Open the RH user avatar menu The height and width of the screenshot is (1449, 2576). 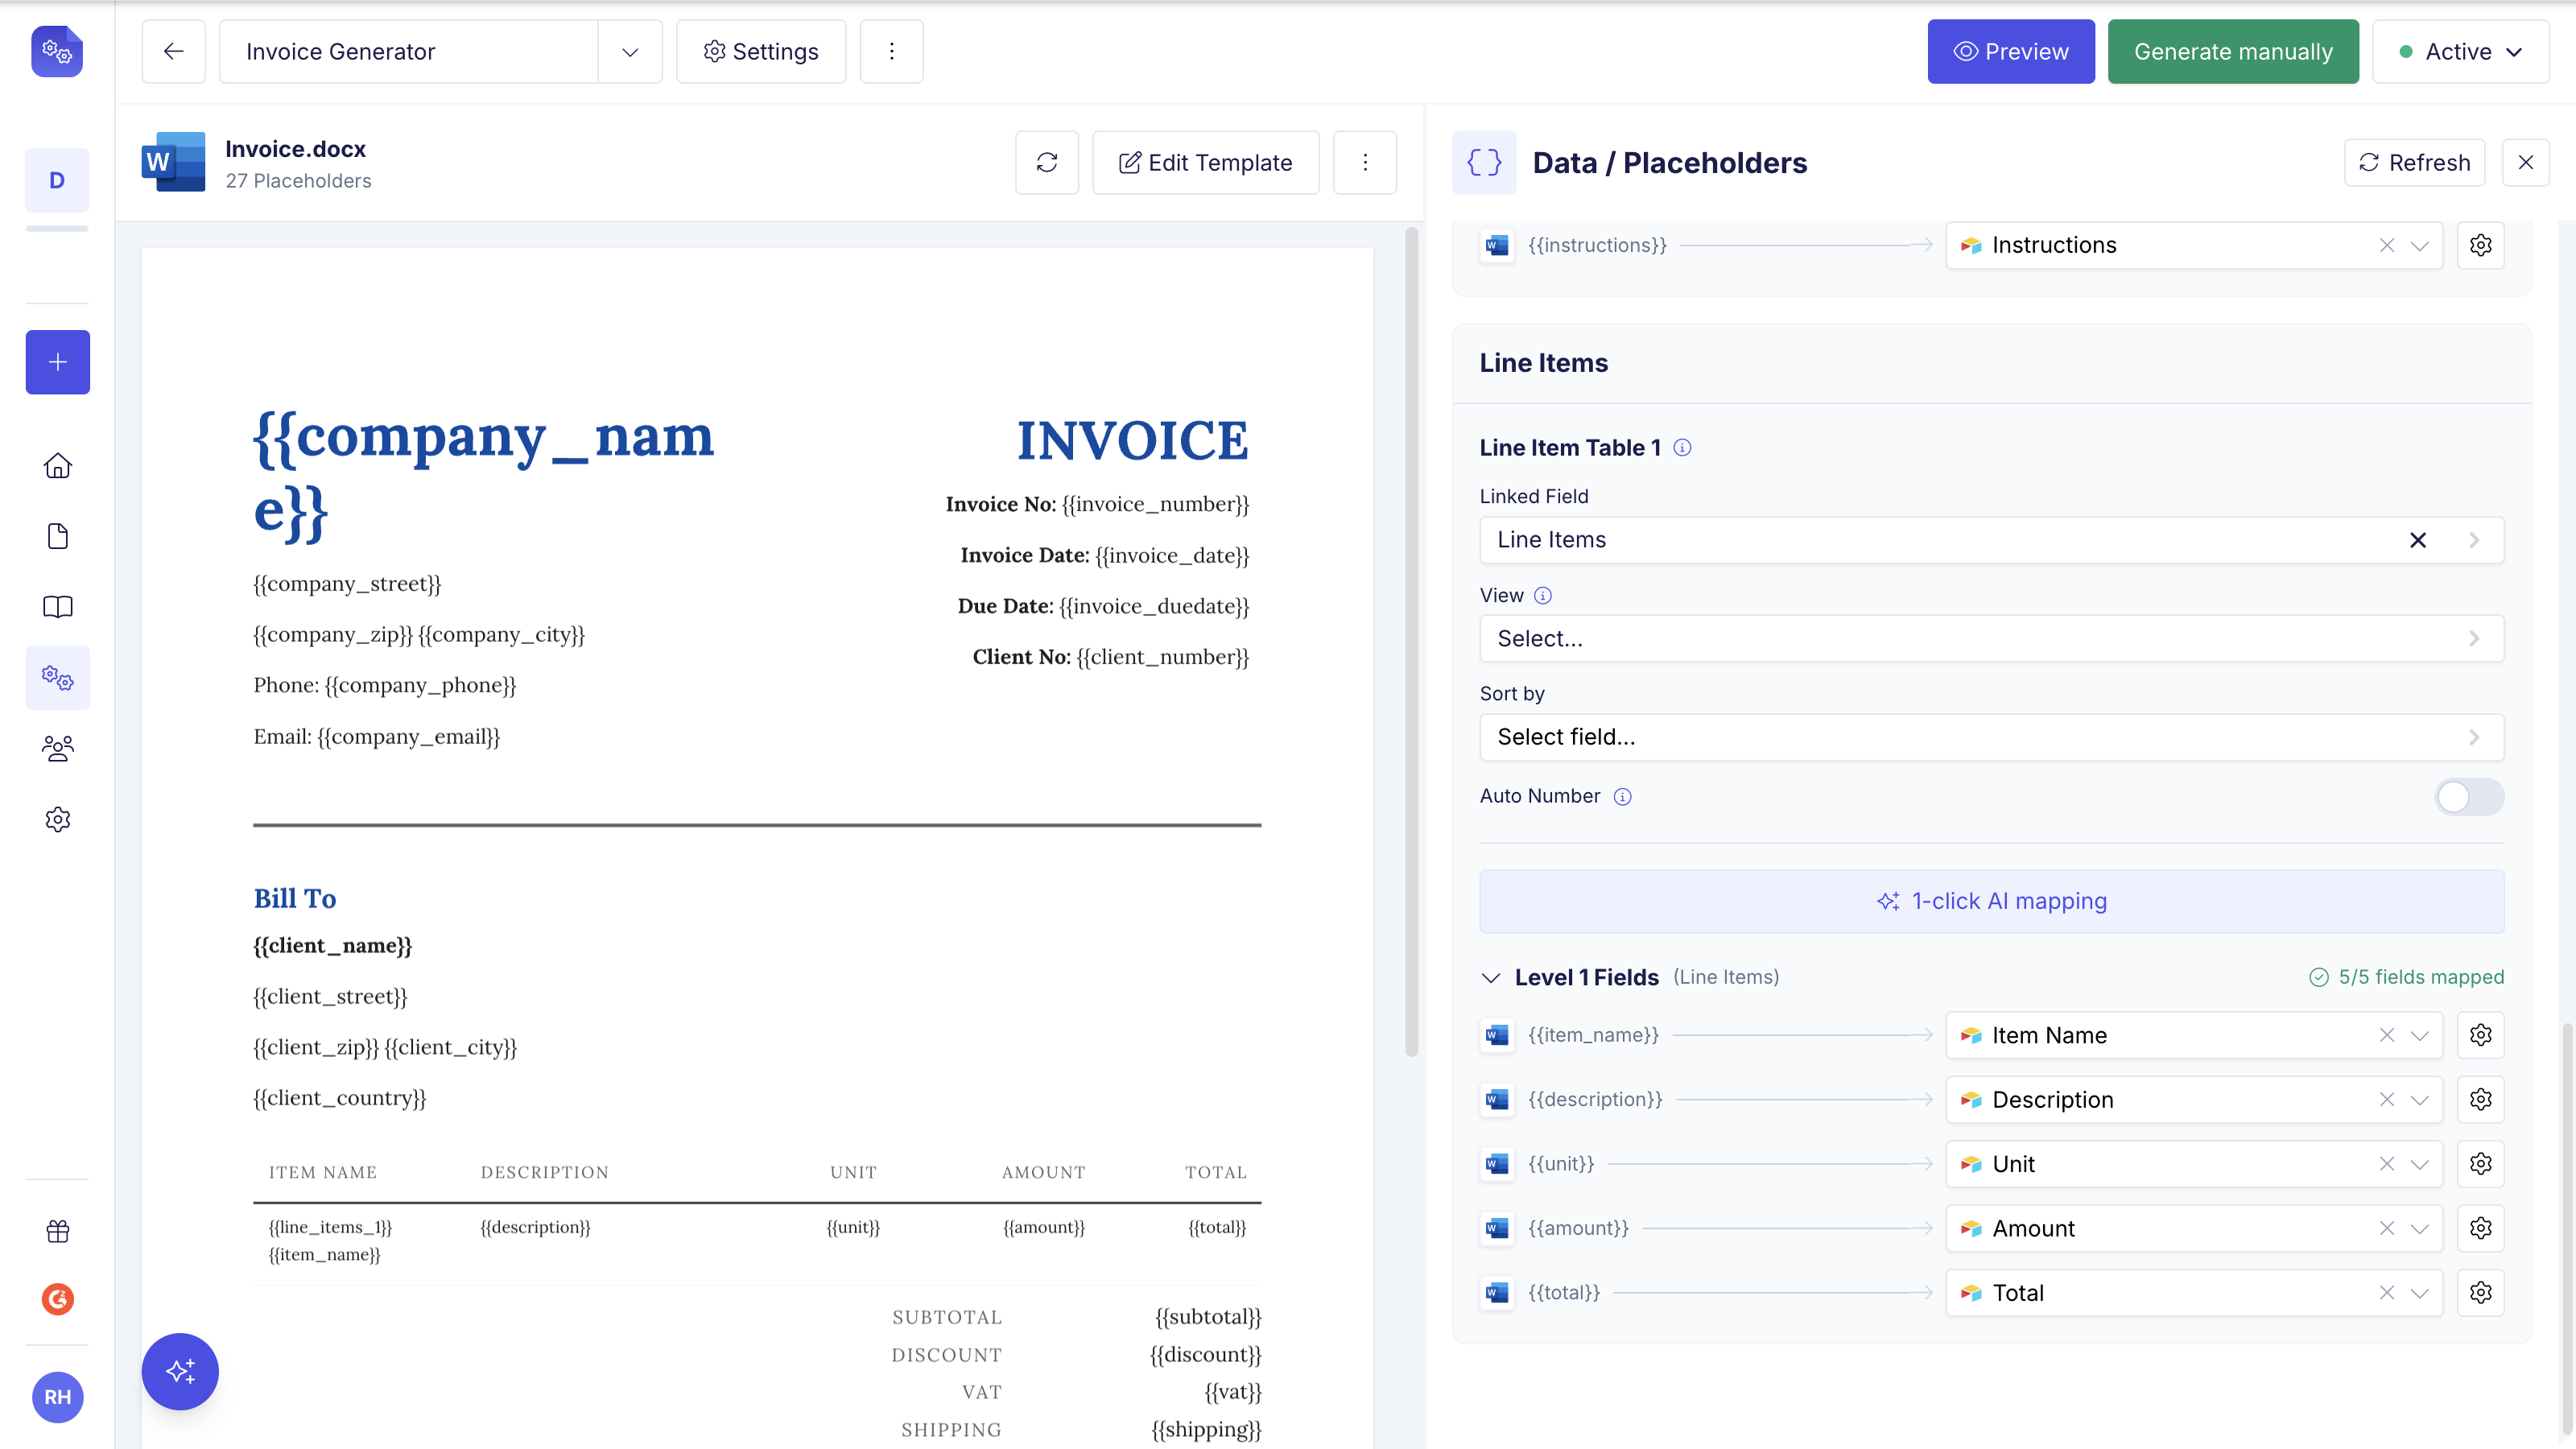pos(57,1397)
